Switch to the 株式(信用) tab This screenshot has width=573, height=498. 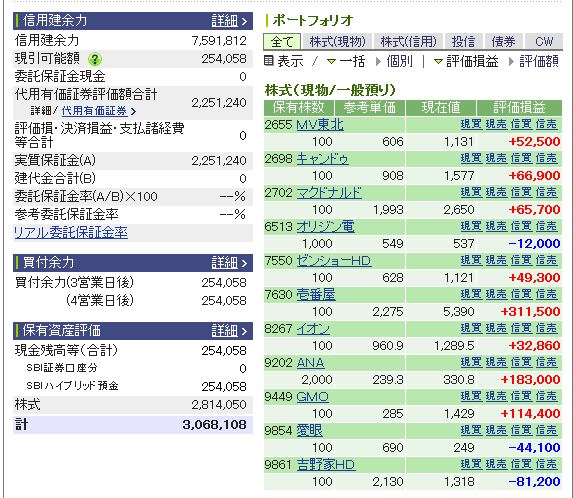[x=409, y=41]
